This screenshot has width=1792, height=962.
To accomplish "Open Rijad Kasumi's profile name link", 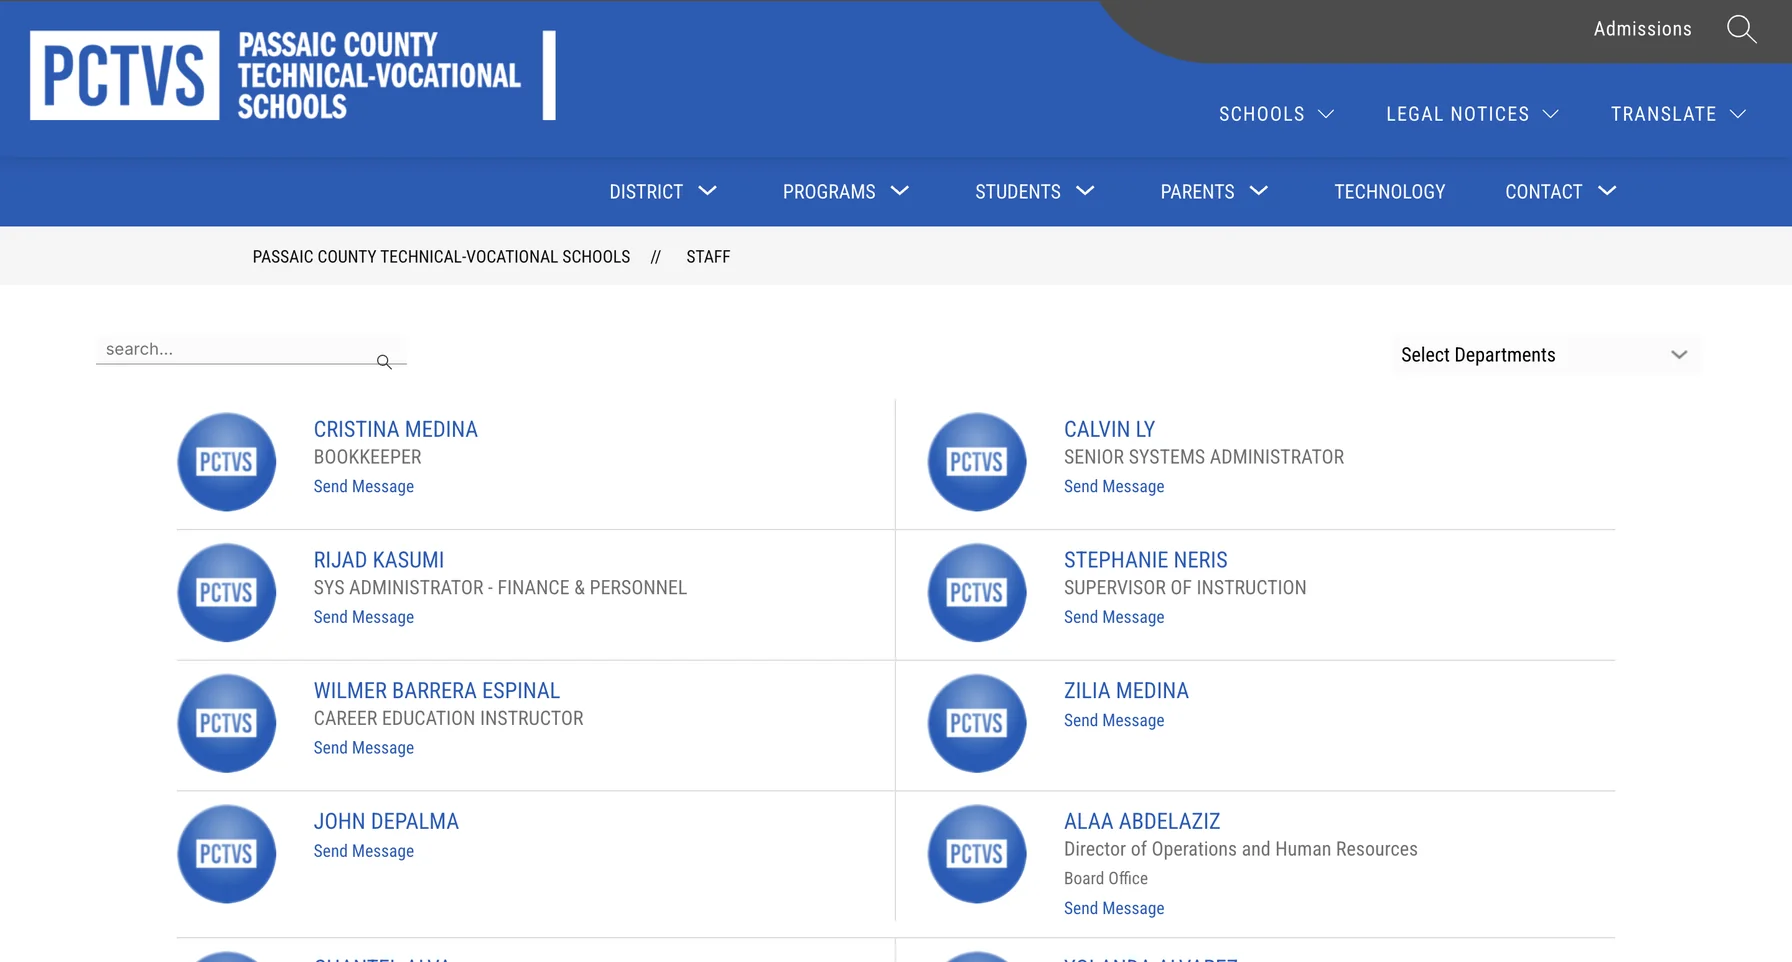I will click(x=378, y=560).
